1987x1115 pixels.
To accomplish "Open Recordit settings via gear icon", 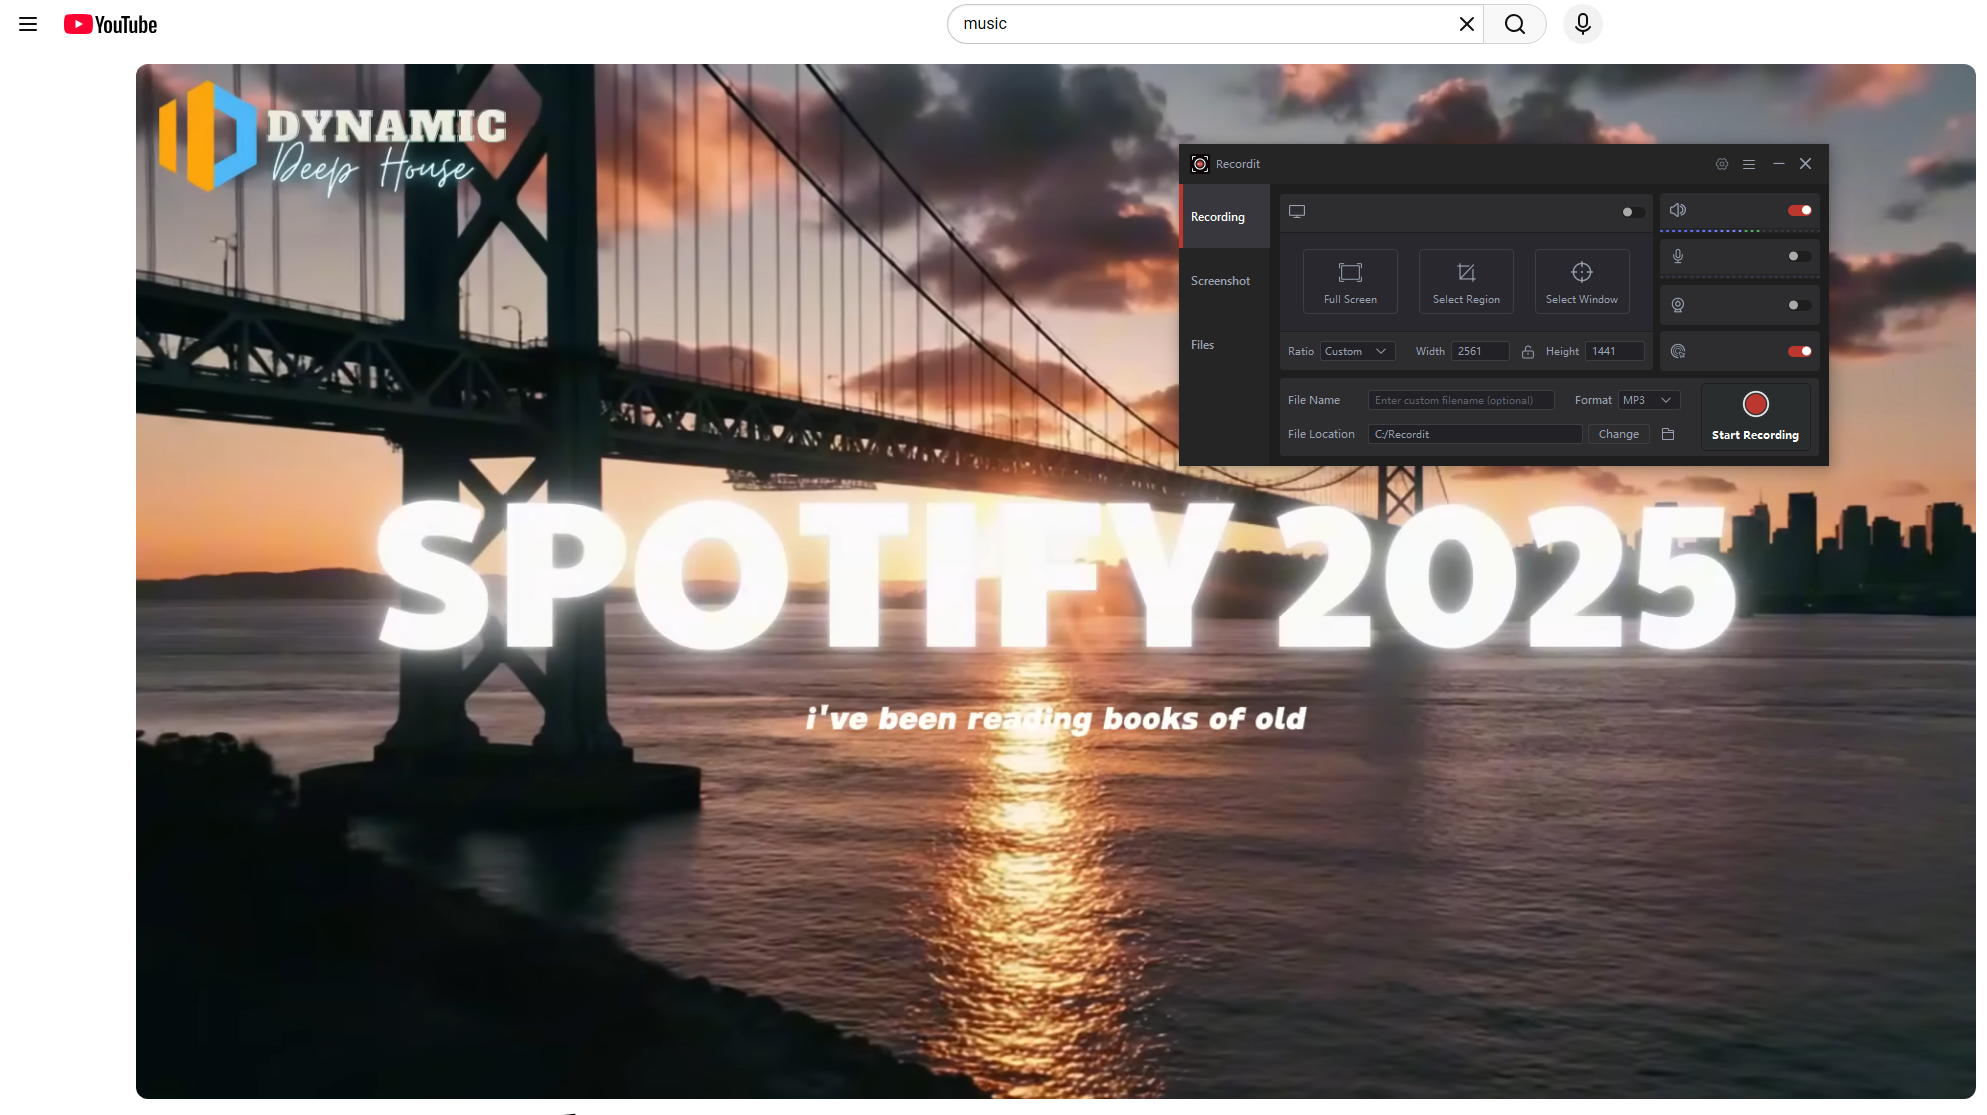I will [1721, 164].
